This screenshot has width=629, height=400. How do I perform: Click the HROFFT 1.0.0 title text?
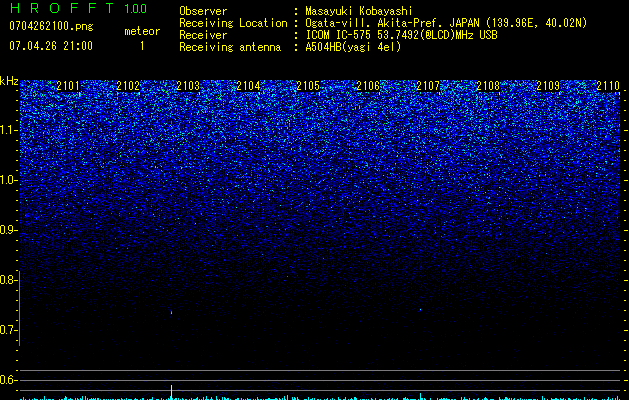click(x=78, y=8)
